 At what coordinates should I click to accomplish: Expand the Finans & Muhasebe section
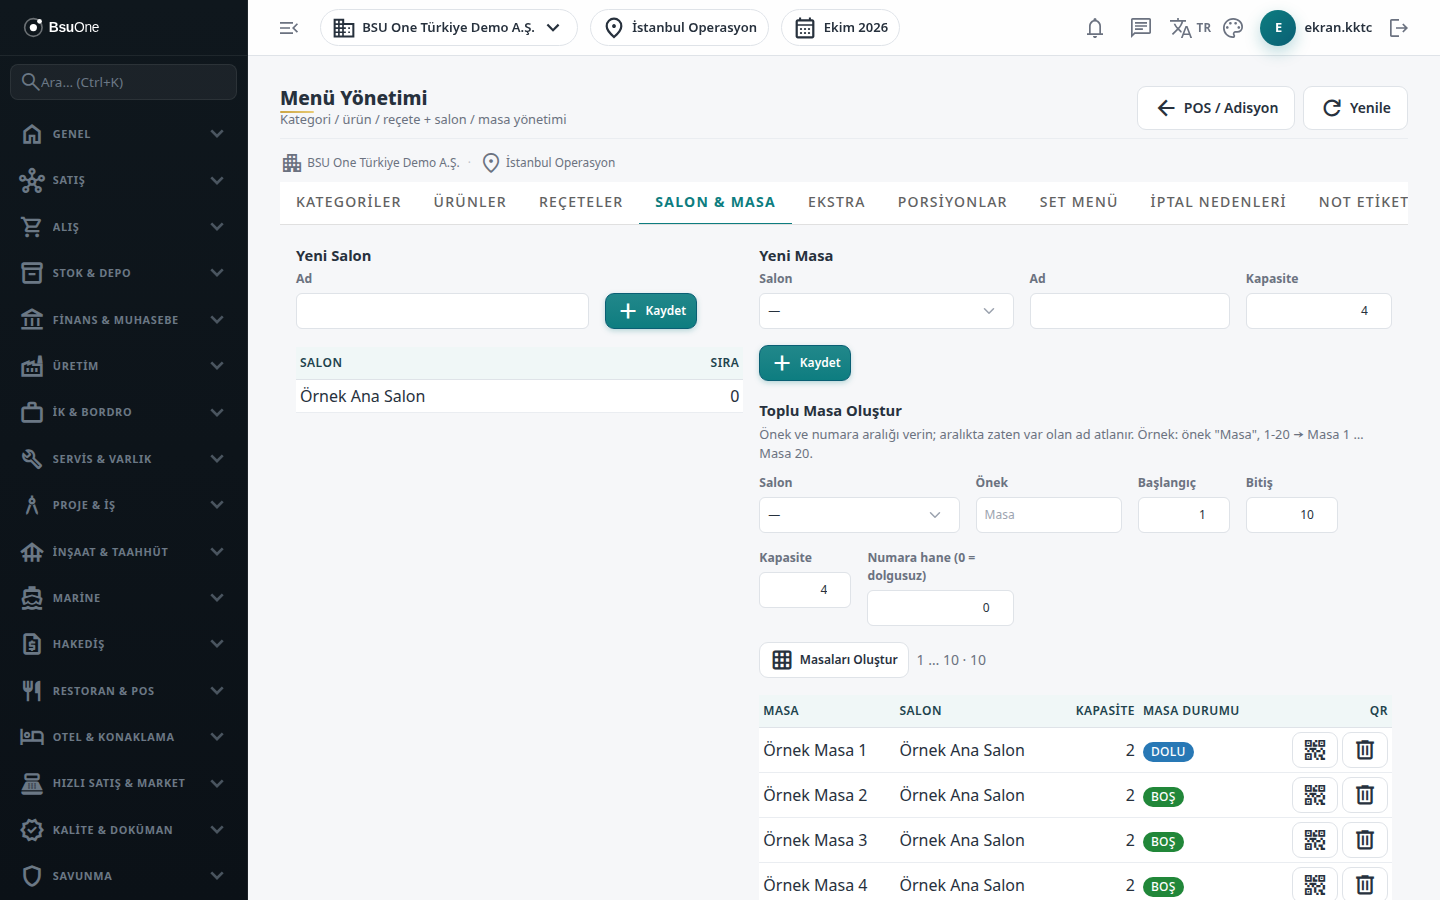(124, 320)
